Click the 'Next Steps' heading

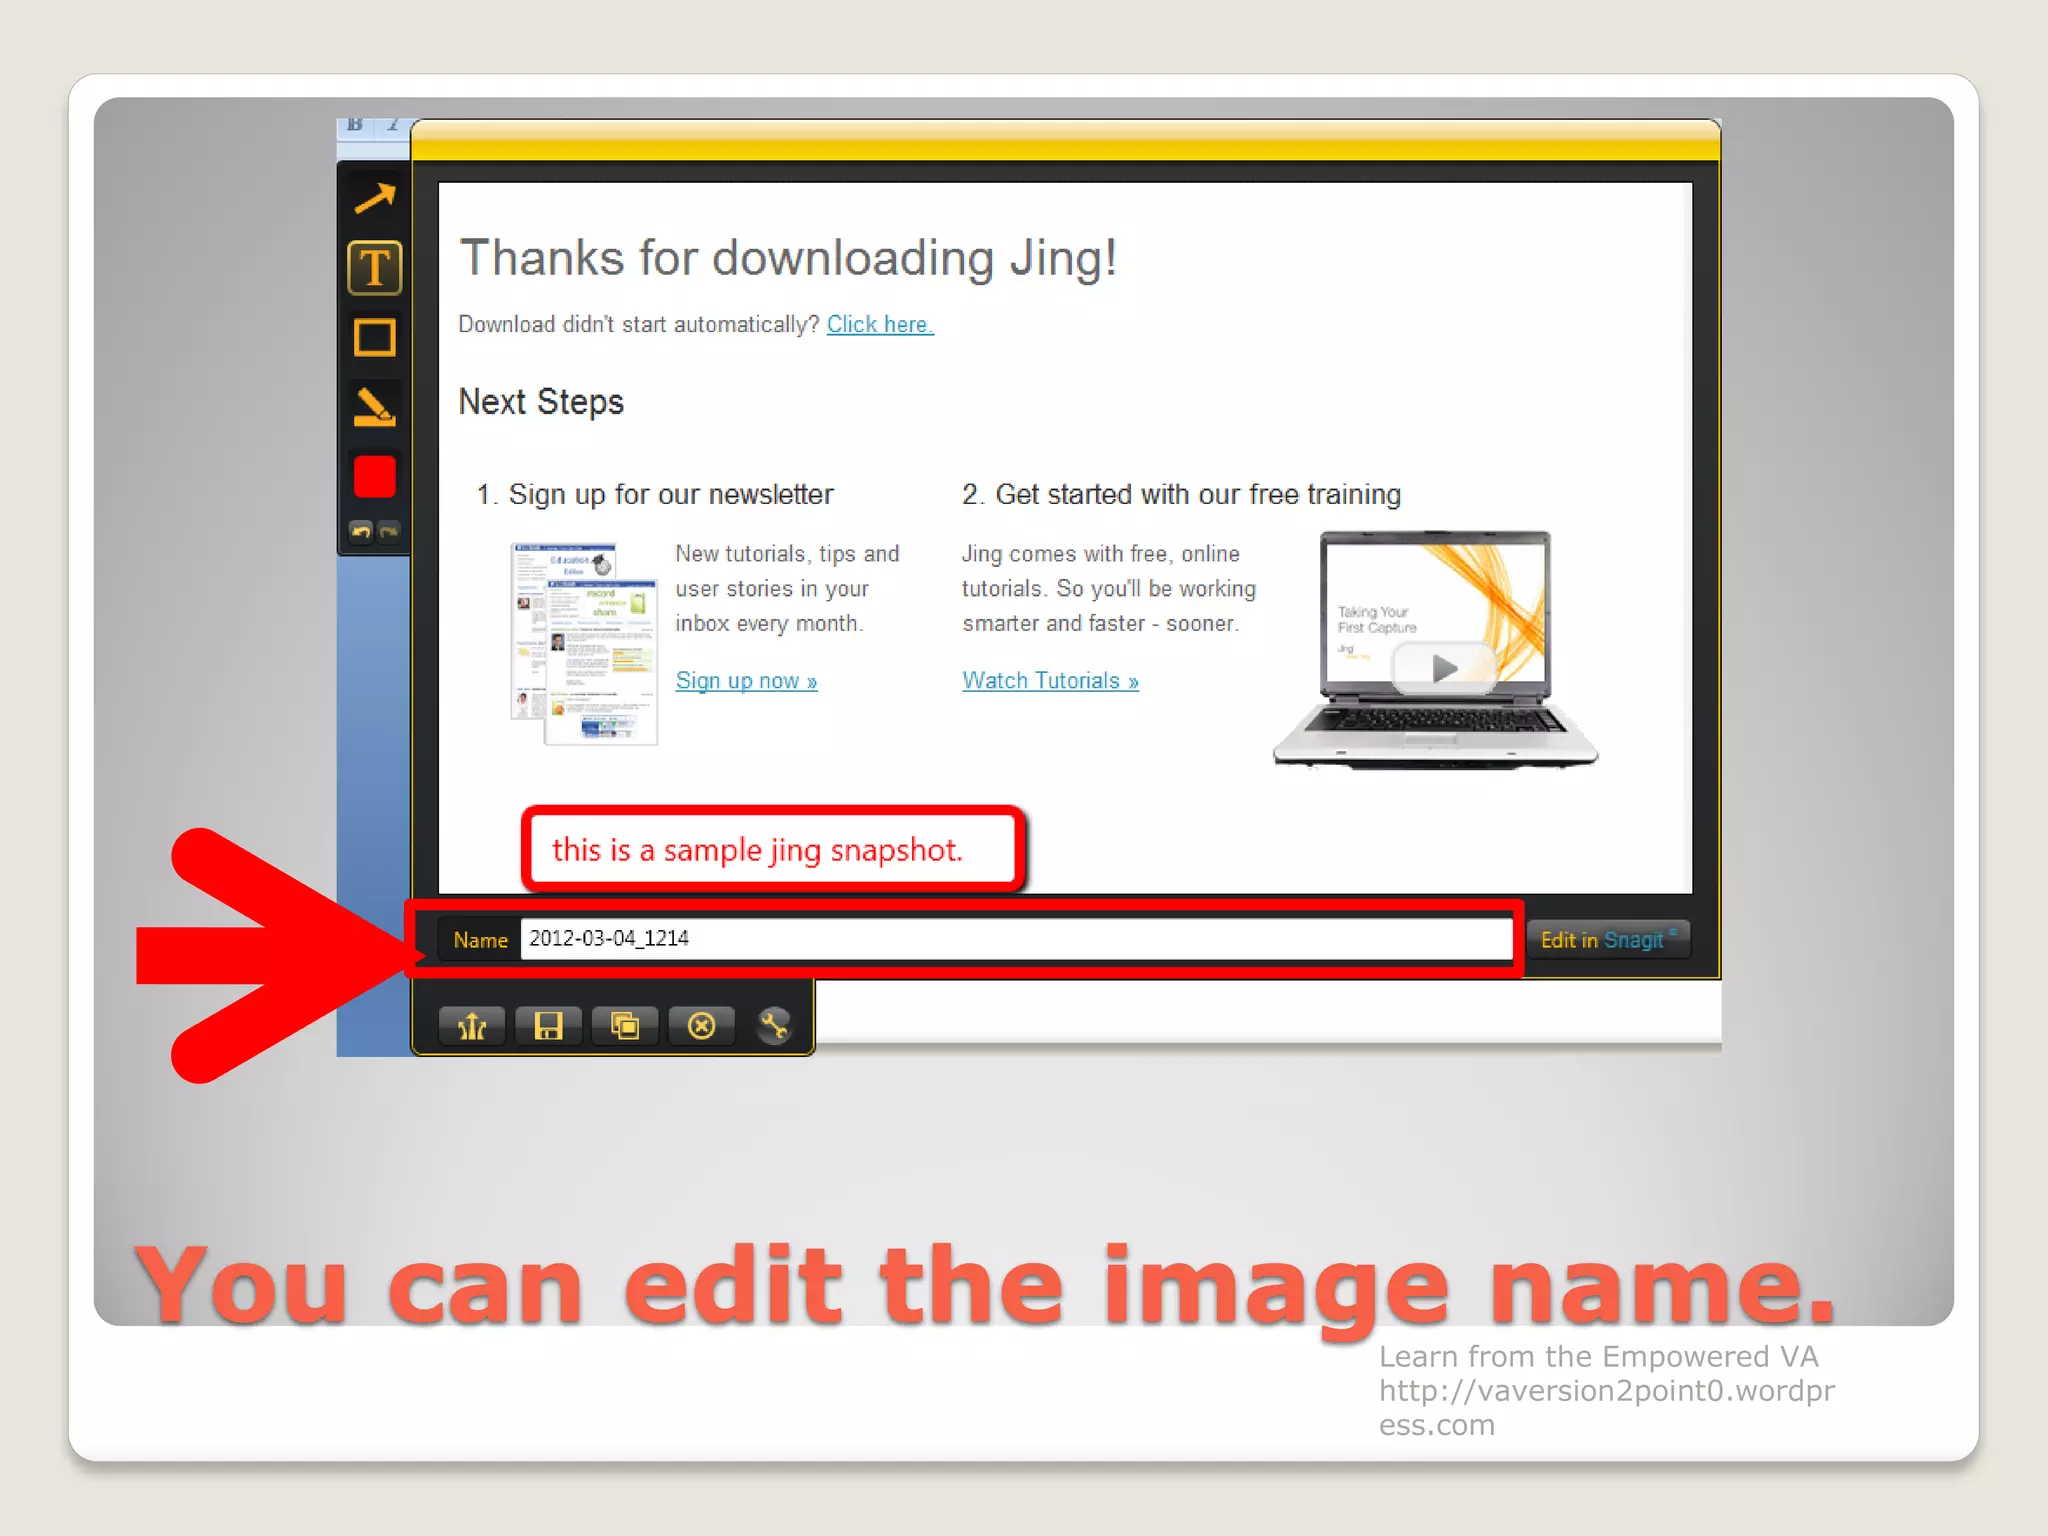[x=541, y=402]
